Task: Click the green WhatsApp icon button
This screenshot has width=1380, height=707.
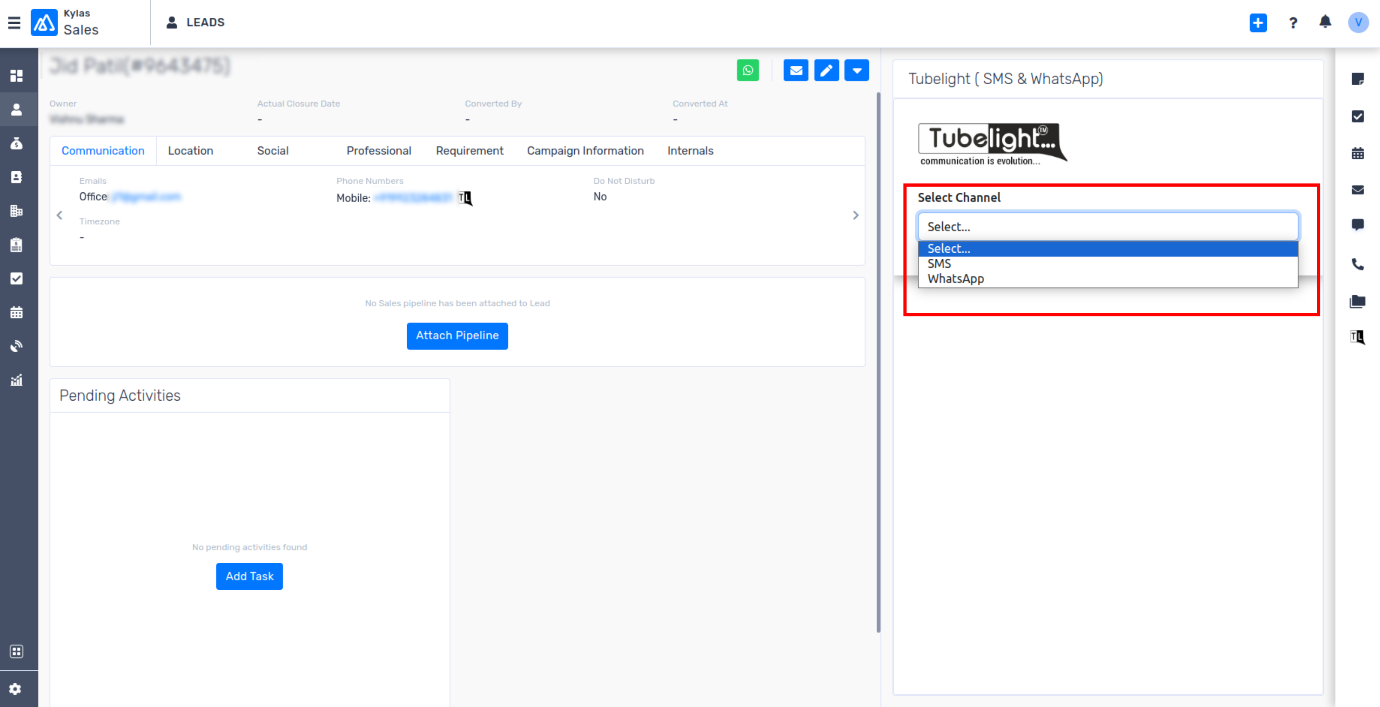Action: click(748, 70)
